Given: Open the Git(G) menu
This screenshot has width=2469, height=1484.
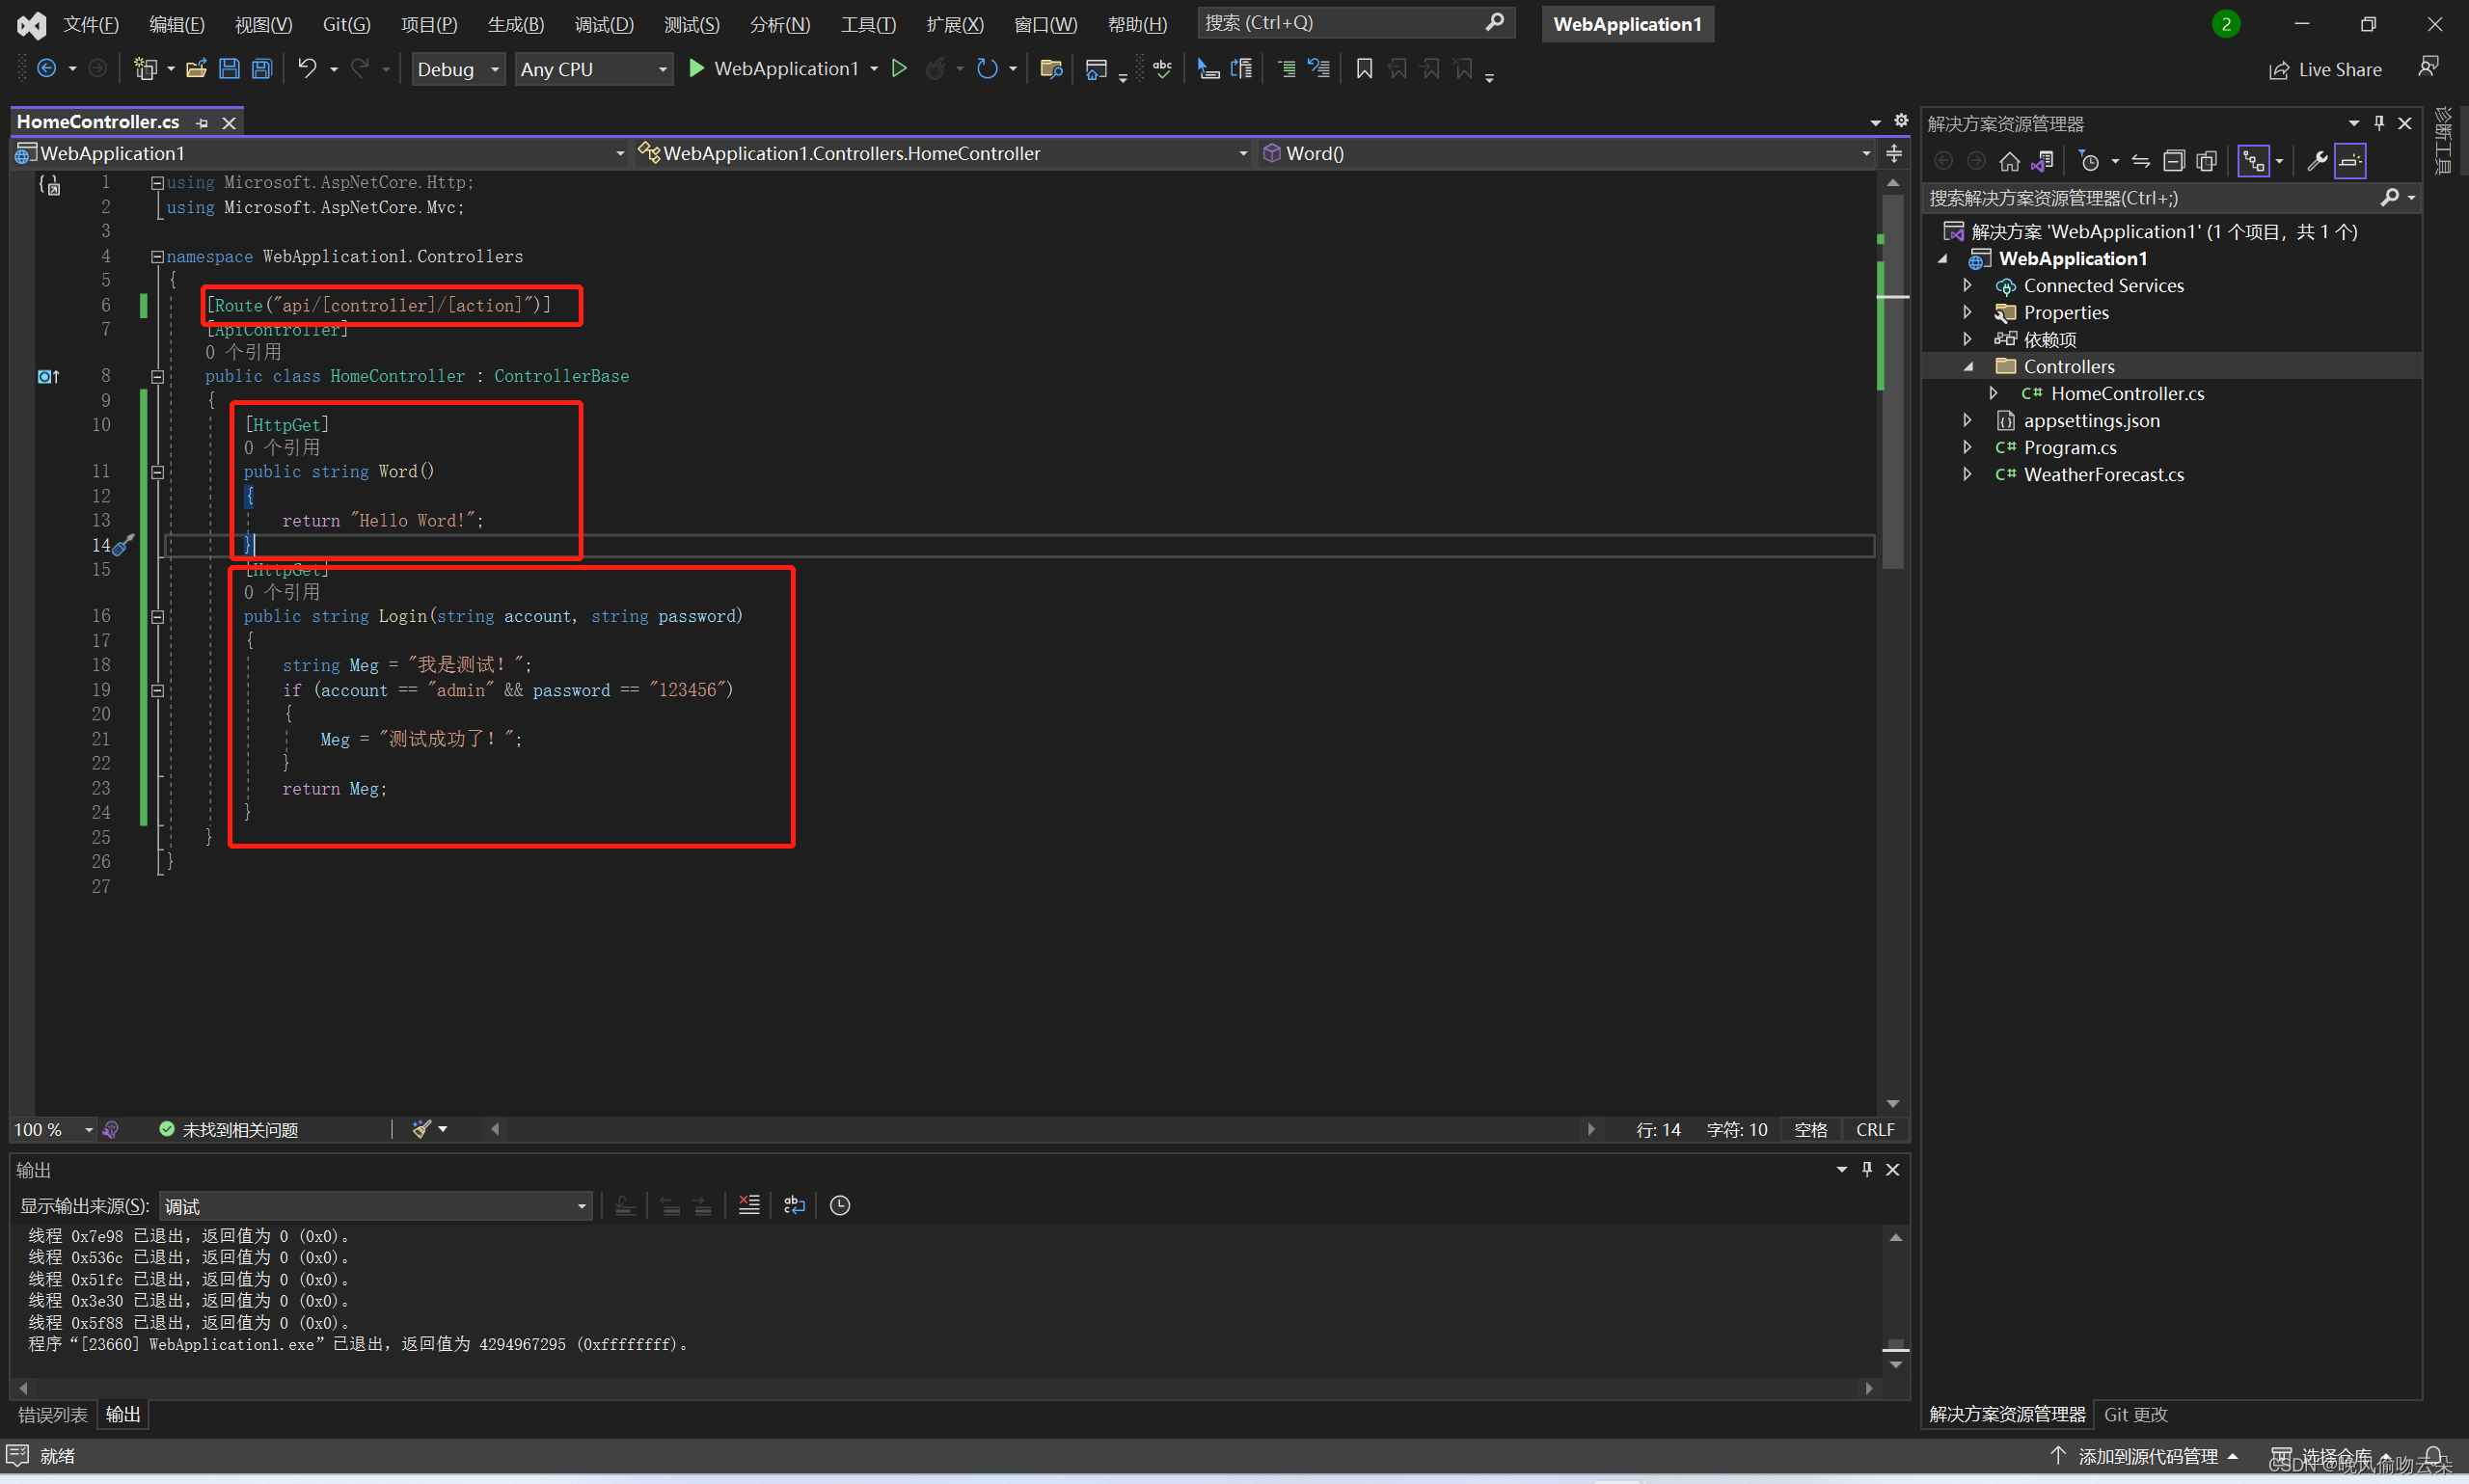Looking at the screenshot, I should [346, 24].
